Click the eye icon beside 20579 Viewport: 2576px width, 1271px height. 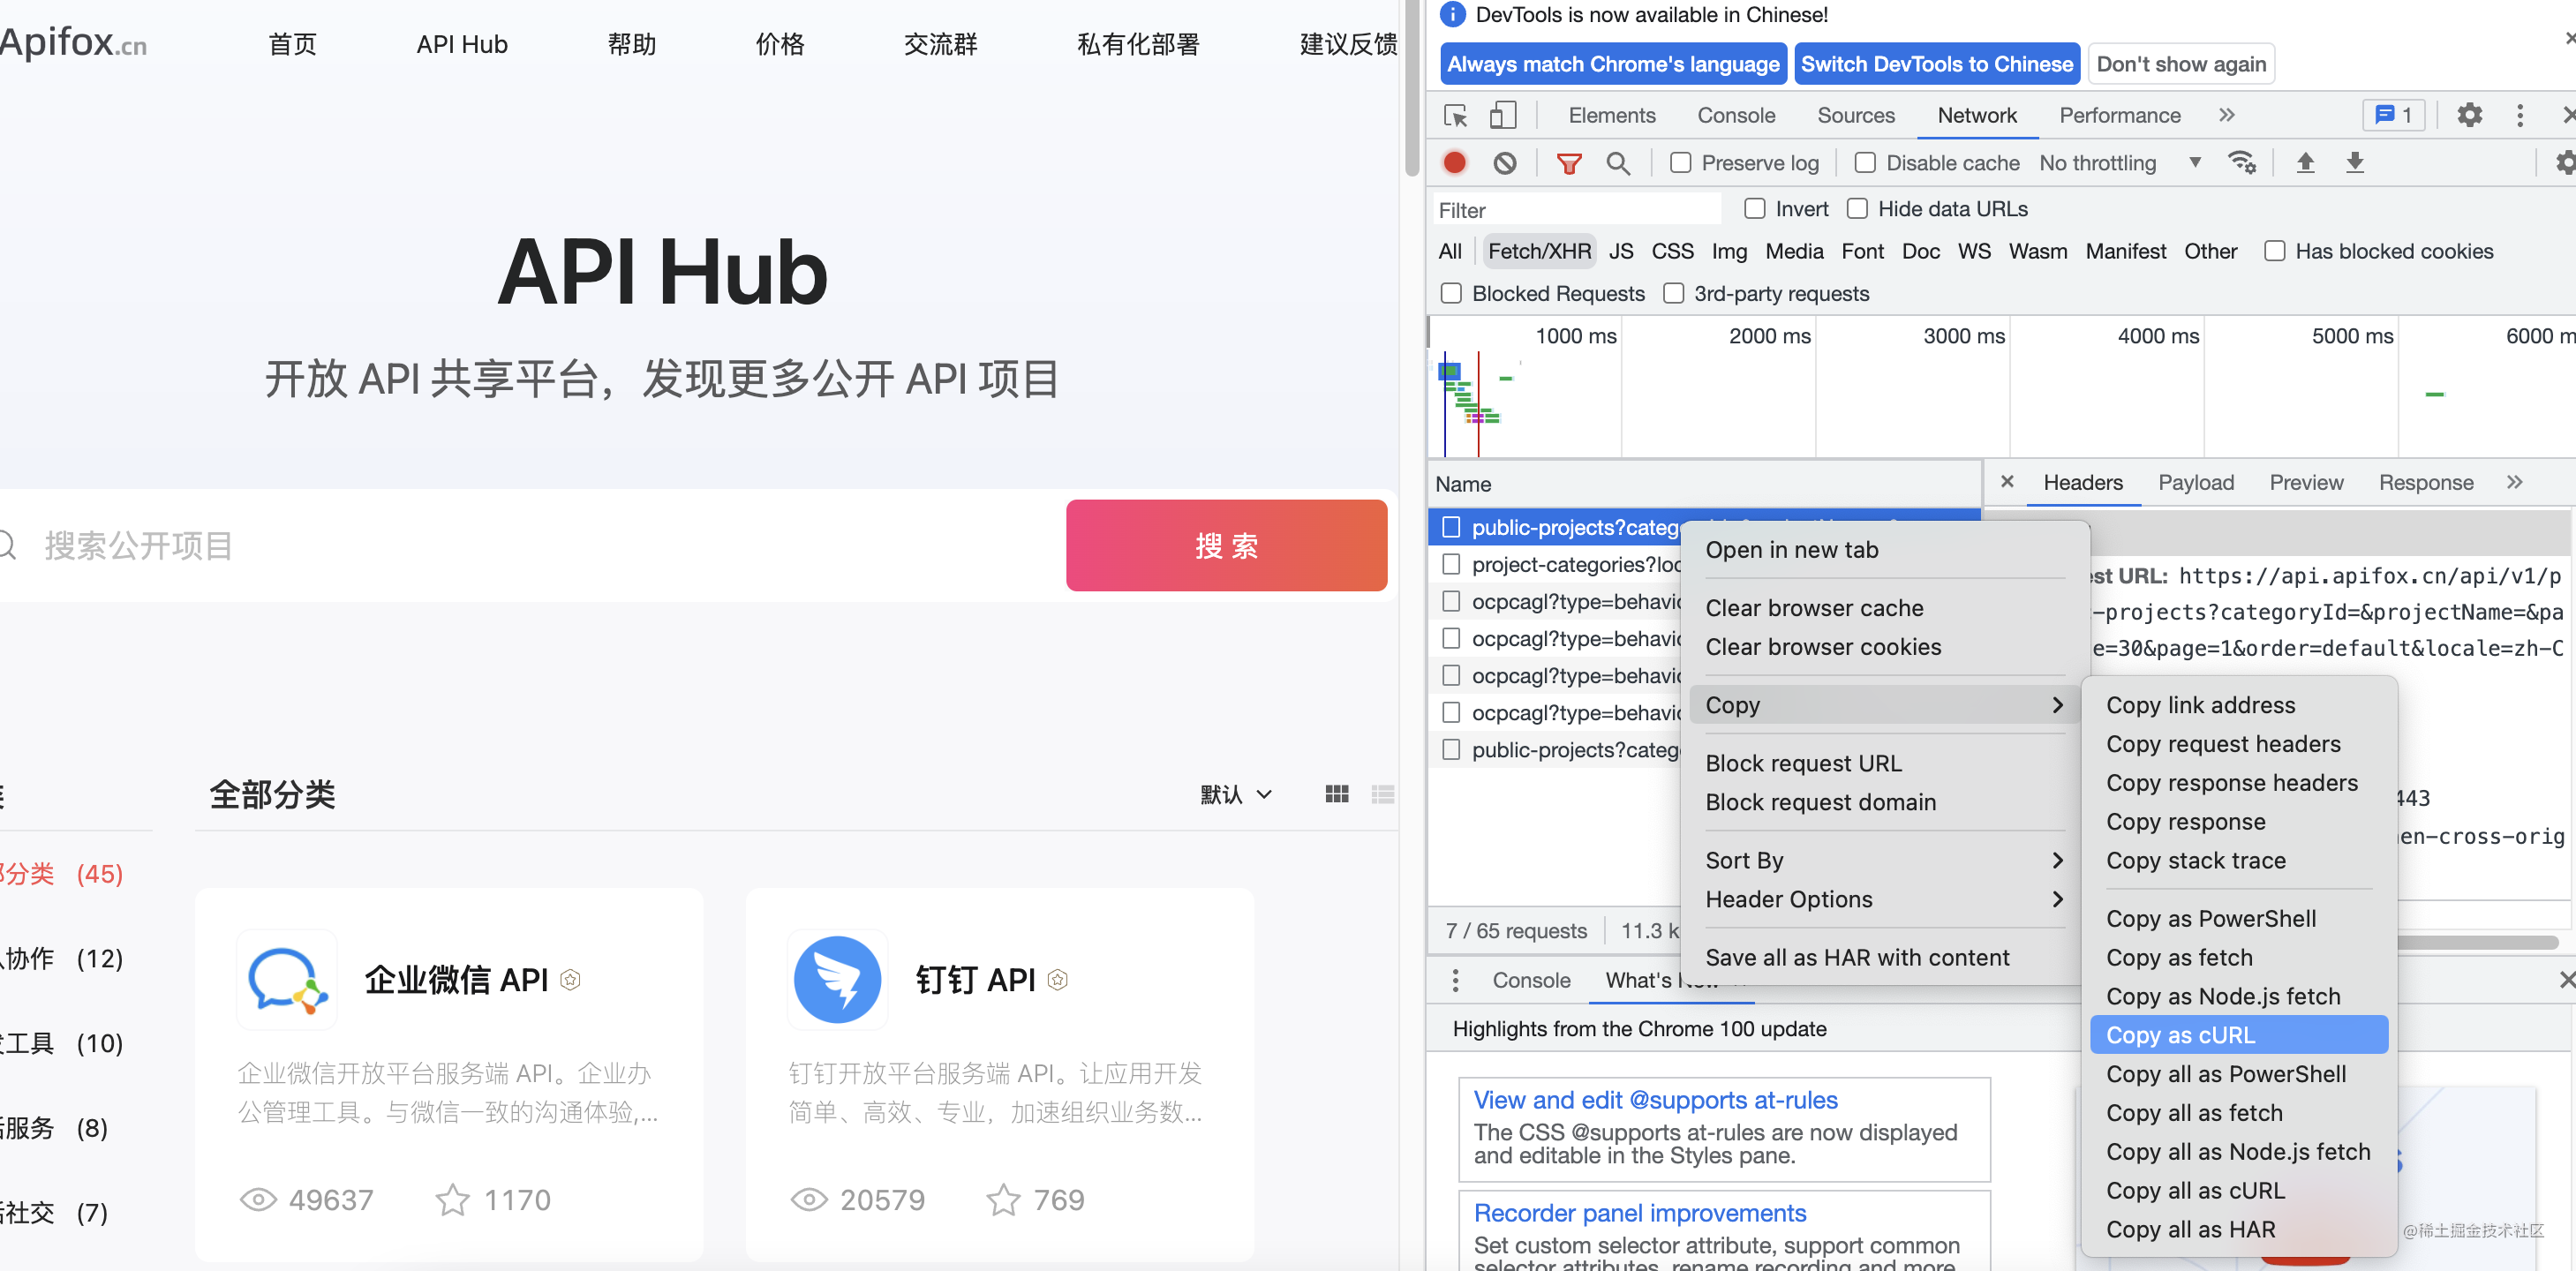coord(809,1199)
